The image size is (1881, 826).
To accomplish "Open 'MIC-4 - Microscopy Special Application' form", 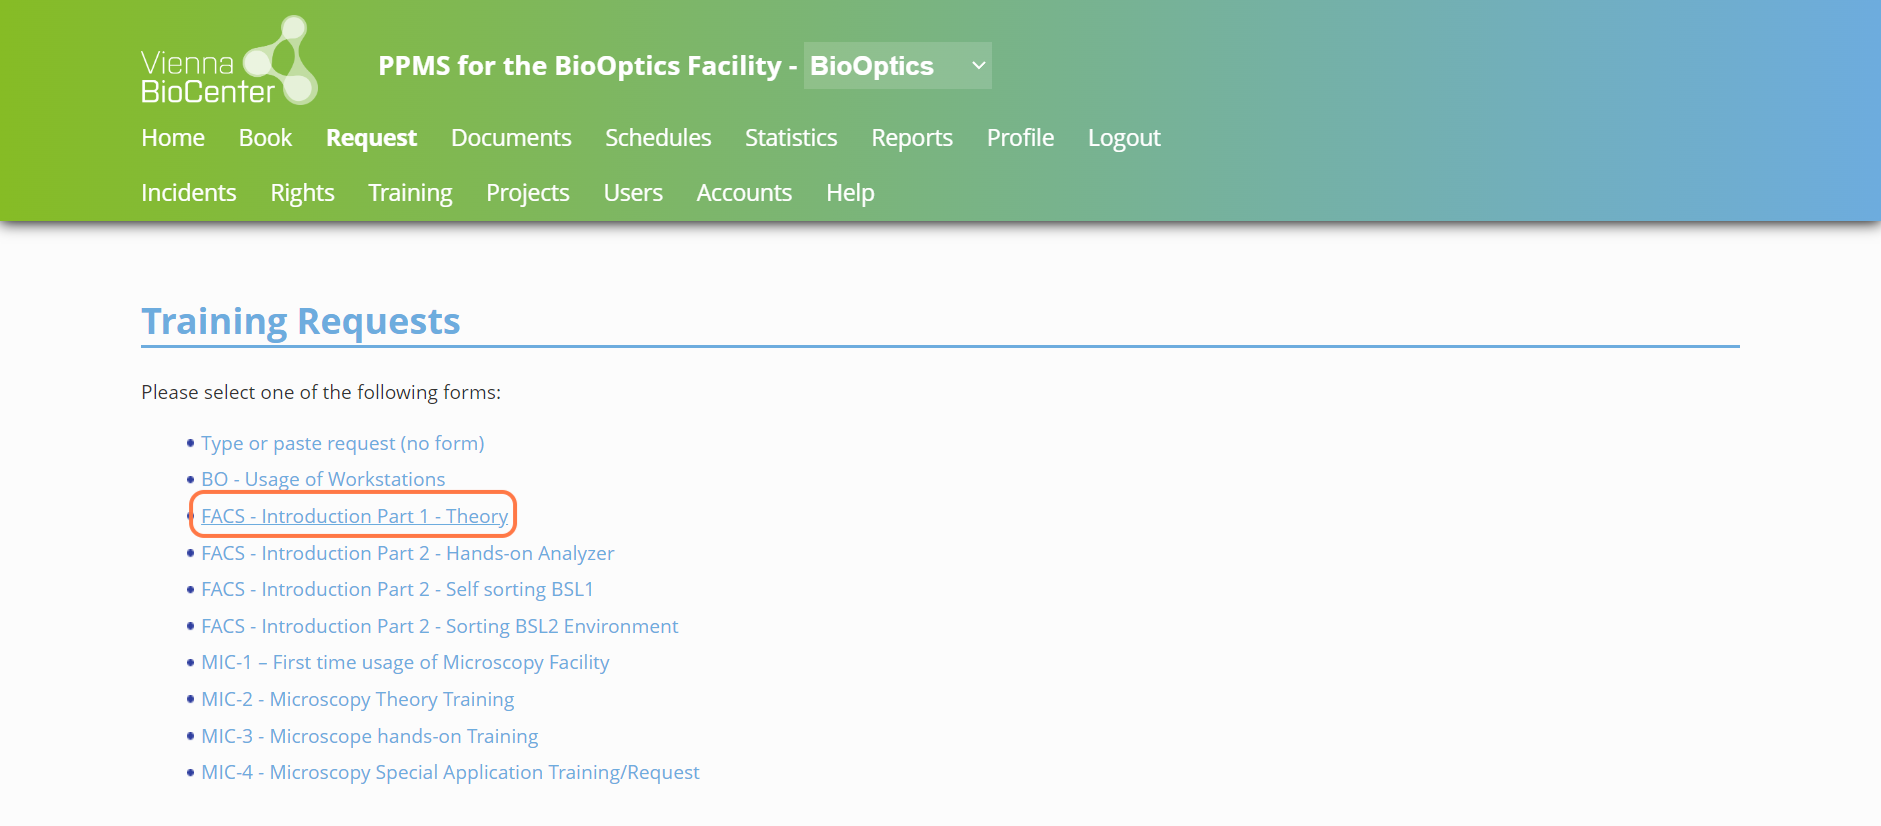I will [x=450, y=772].
